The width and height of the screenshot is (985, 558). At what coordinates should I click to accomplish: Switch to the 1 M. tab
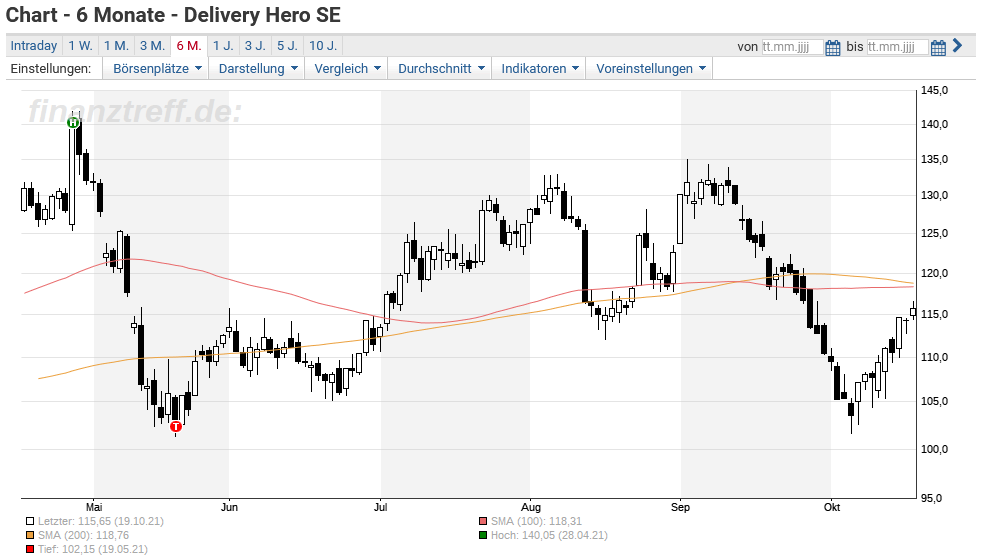tap(116, 46)
